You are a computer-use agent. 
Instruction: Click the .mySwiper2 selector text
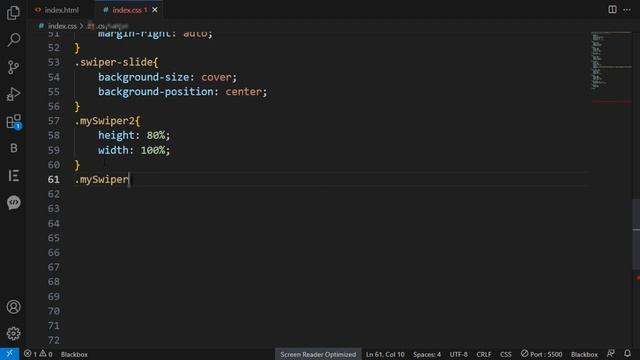pyautogui.click(x=105, y=121)
